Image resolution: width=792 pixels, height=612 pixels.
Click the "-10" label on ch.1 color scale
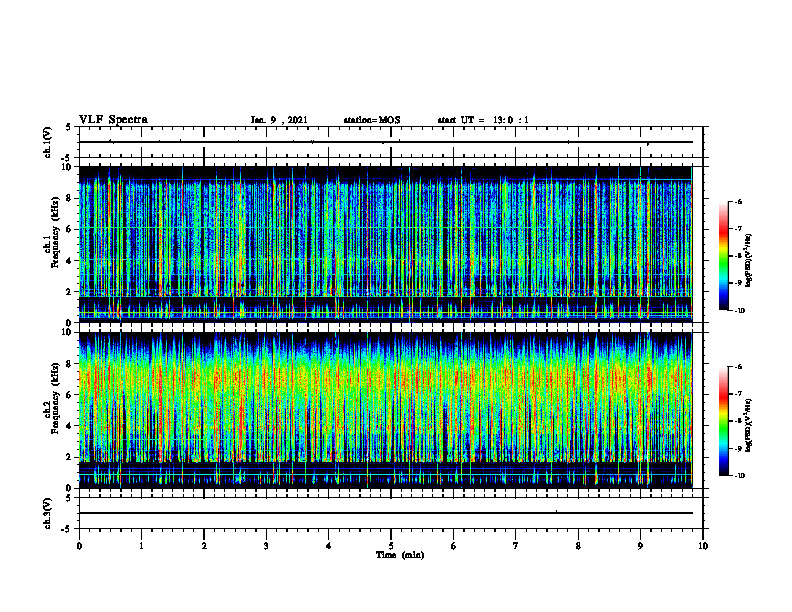coord(740,311)
